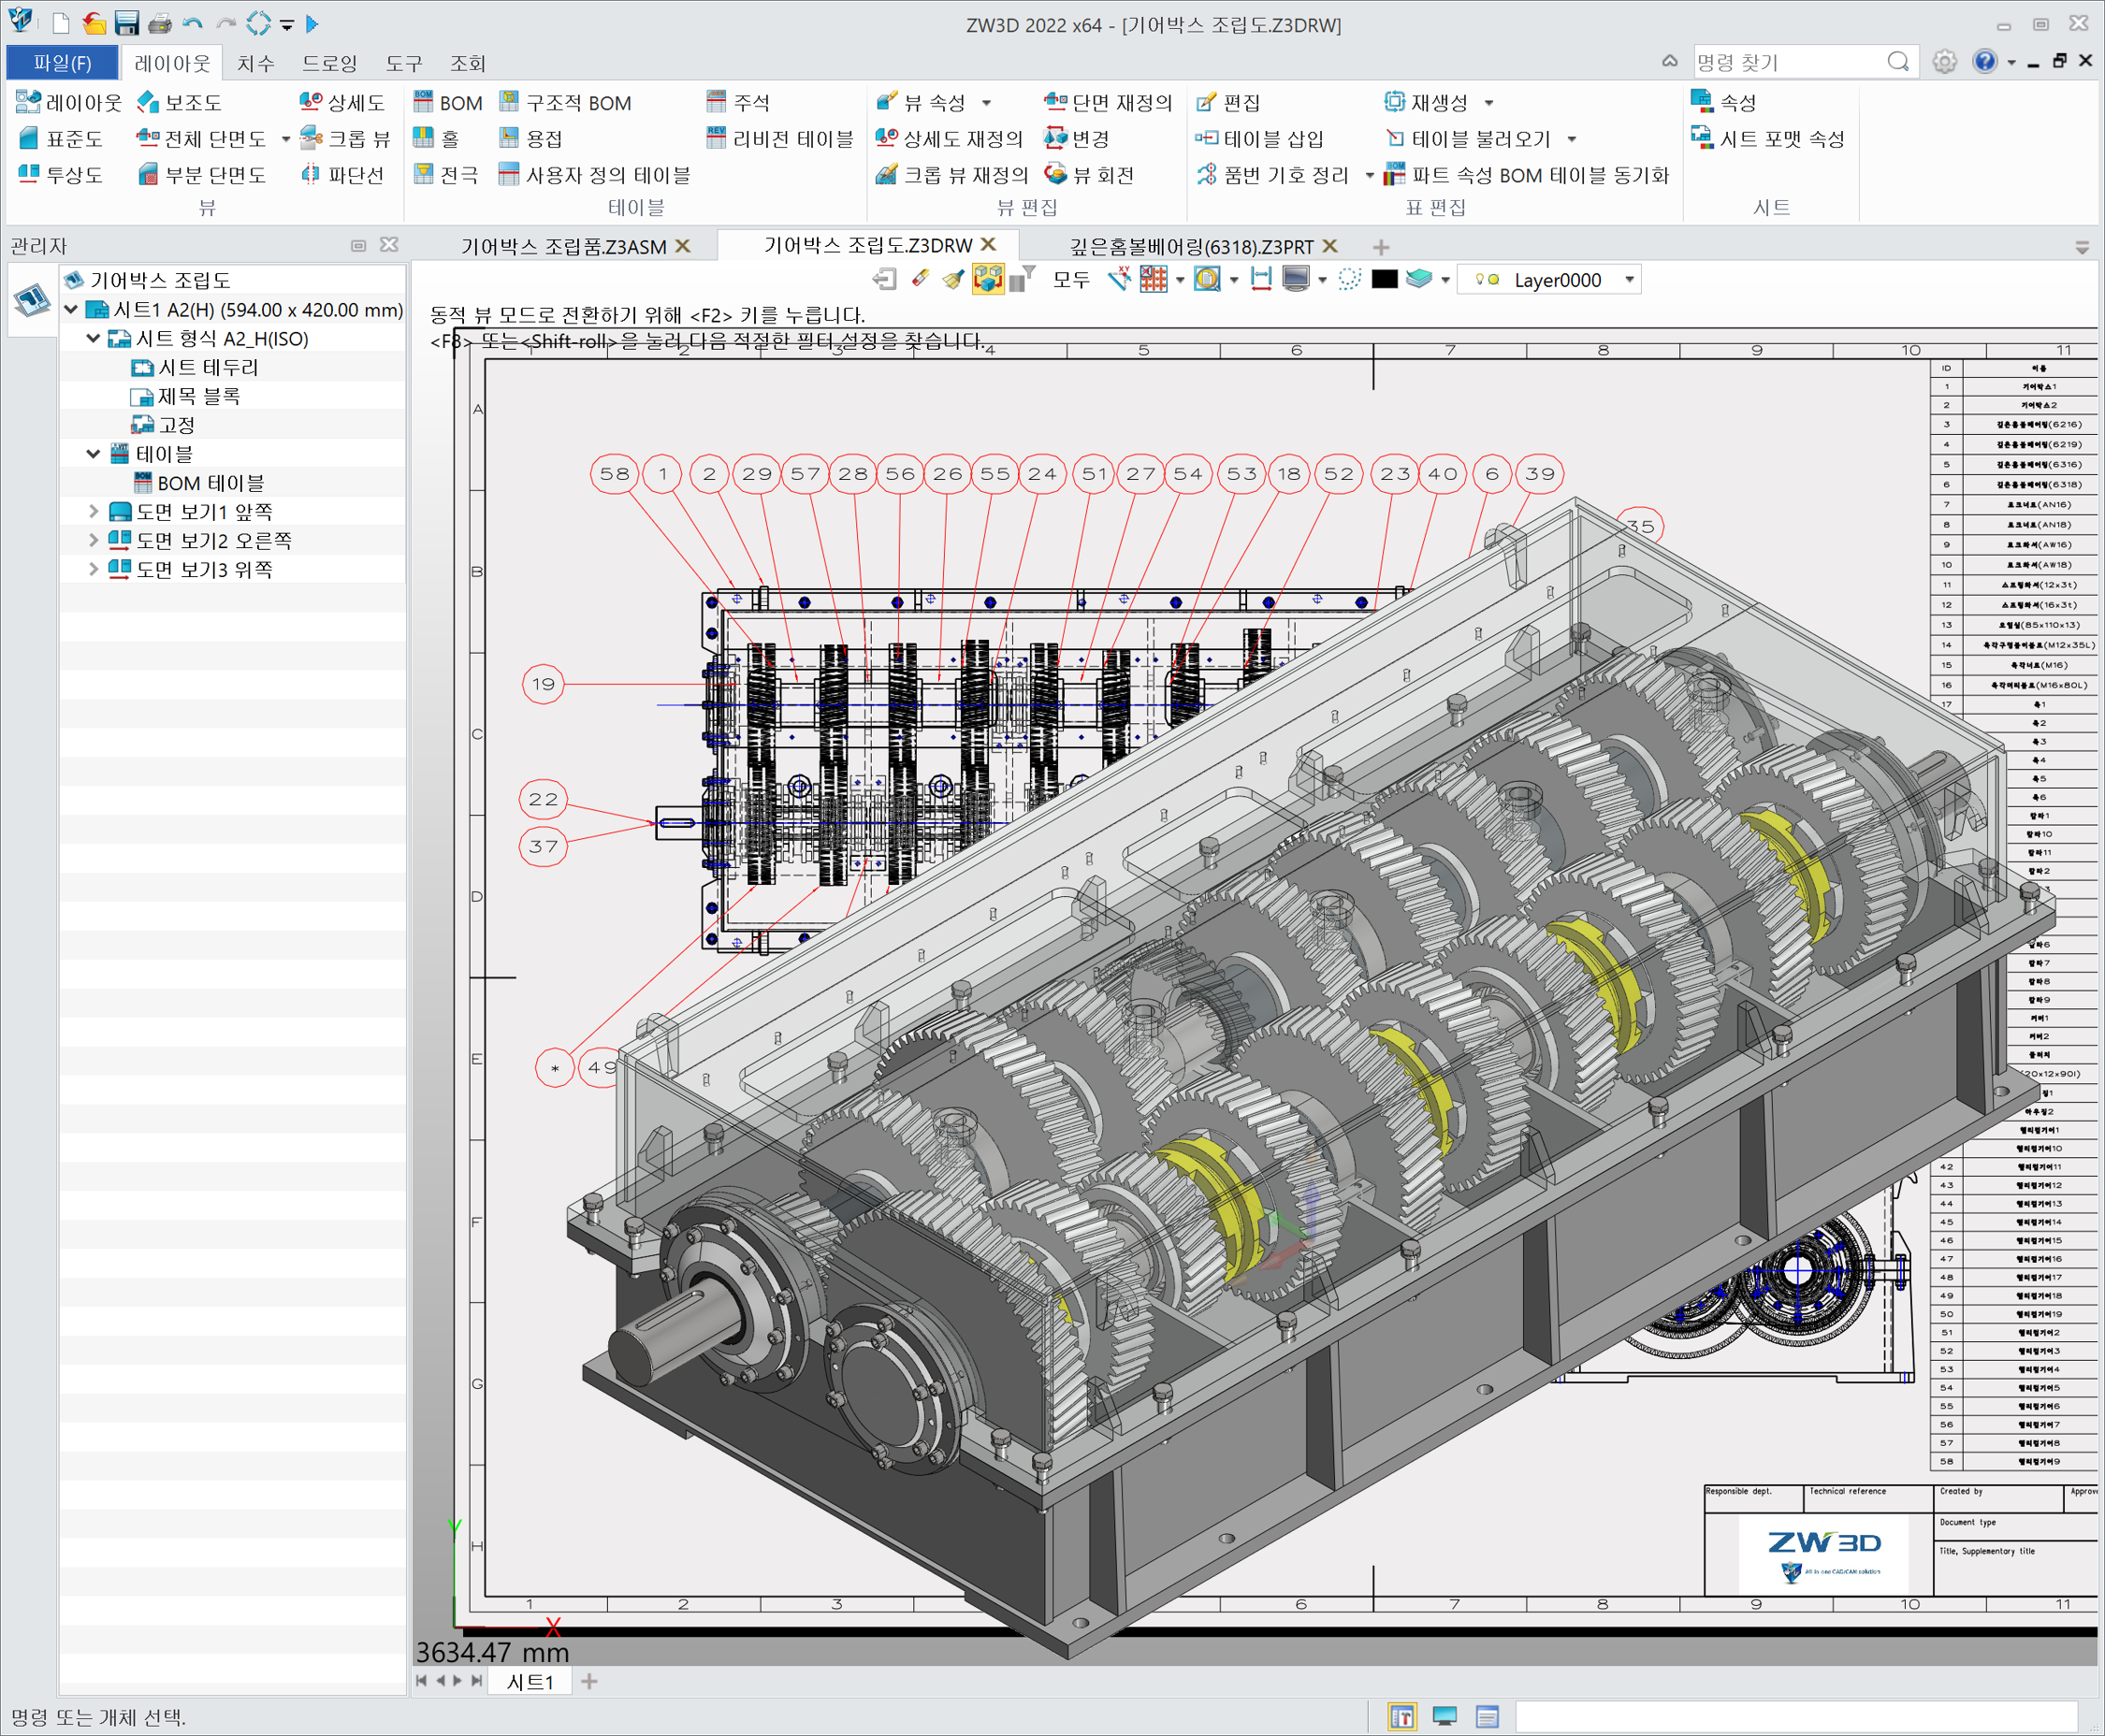Open the 리비전 테이블 tool

tap(780, 139)
